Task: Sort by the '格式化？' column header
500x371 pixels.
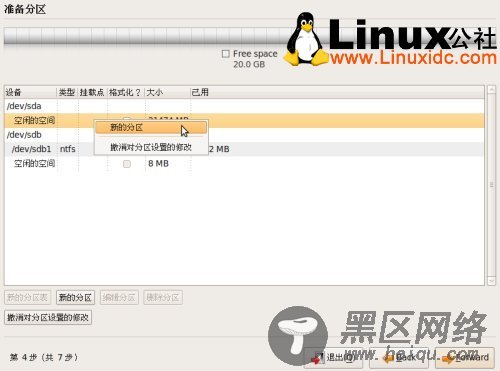Action: 126,92
